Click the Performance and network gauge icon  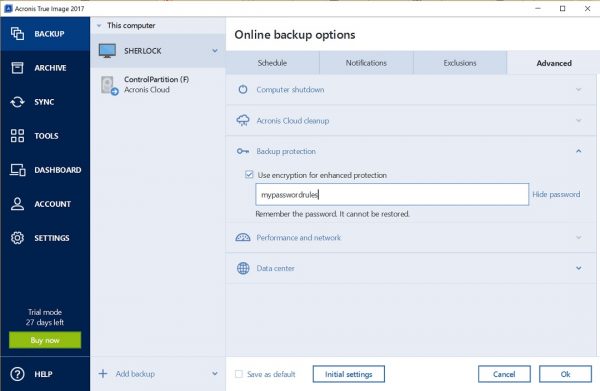243,238
